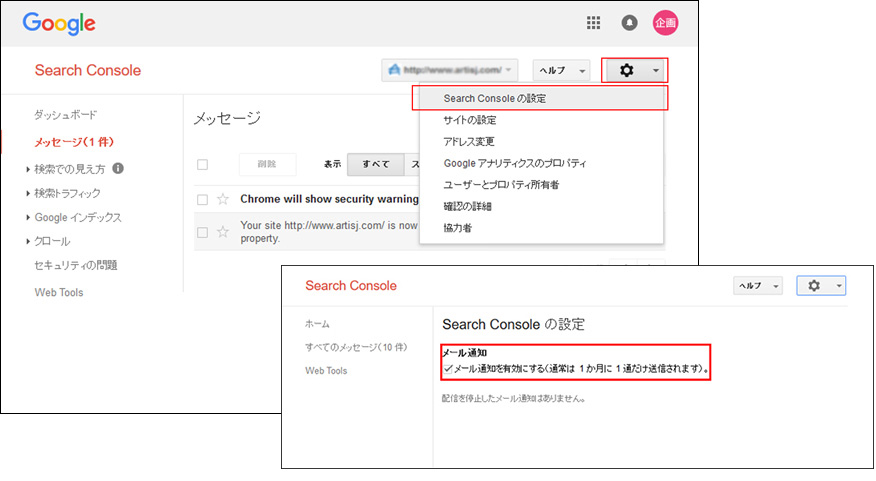Screen dimensions: 876x481
Task: Click the 削除 button
Action: (x=267, y=164)
